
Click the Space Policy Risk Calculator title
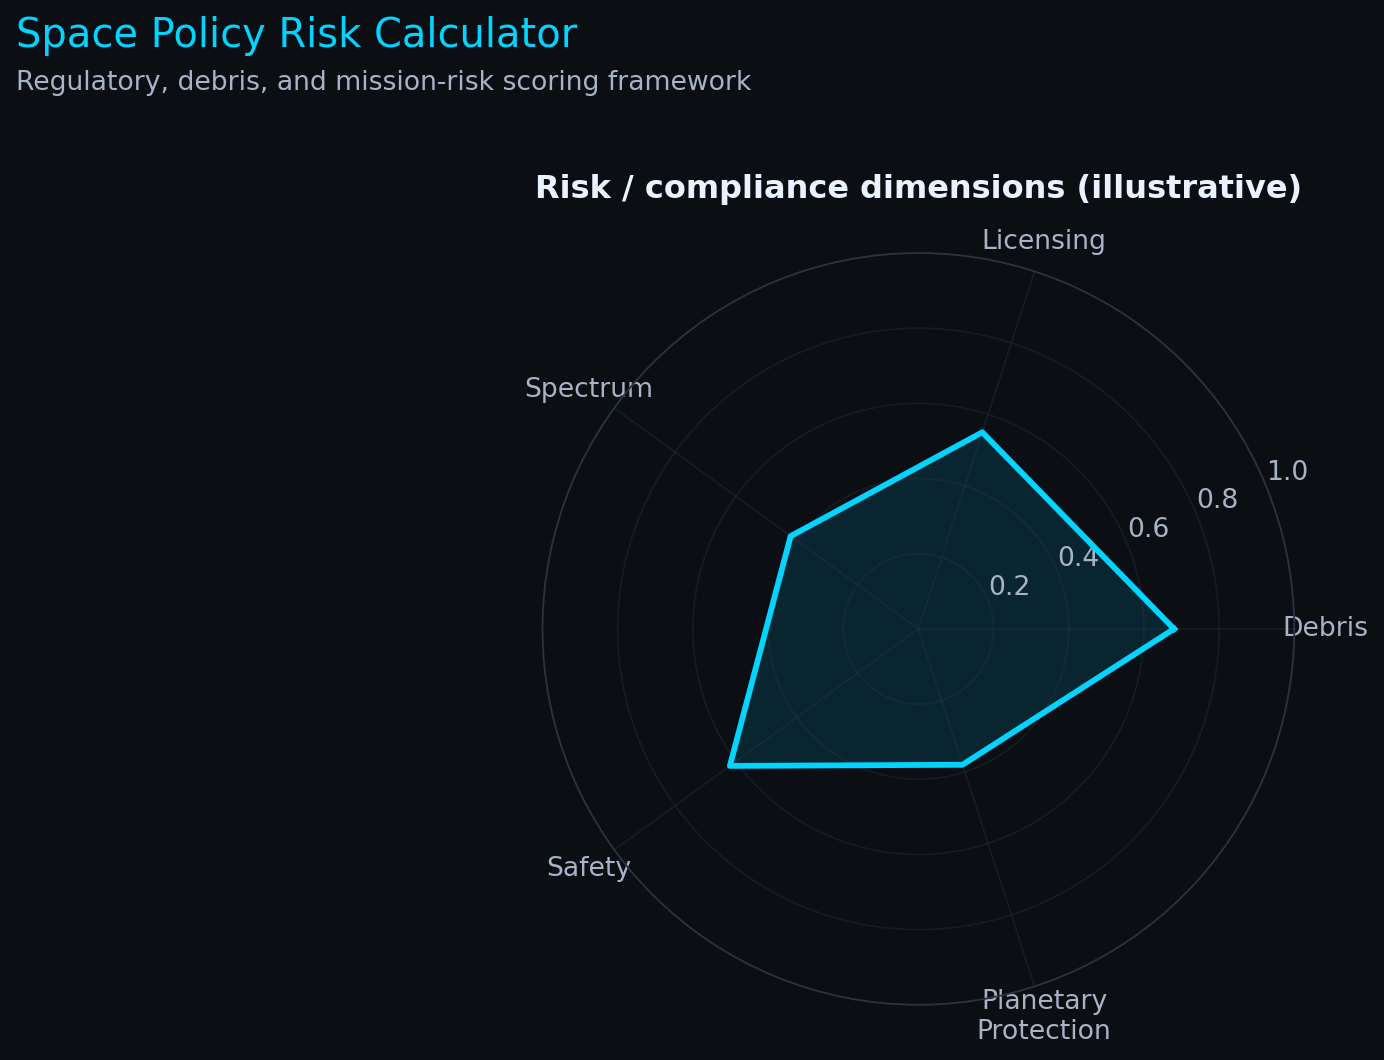coord(296,35)
